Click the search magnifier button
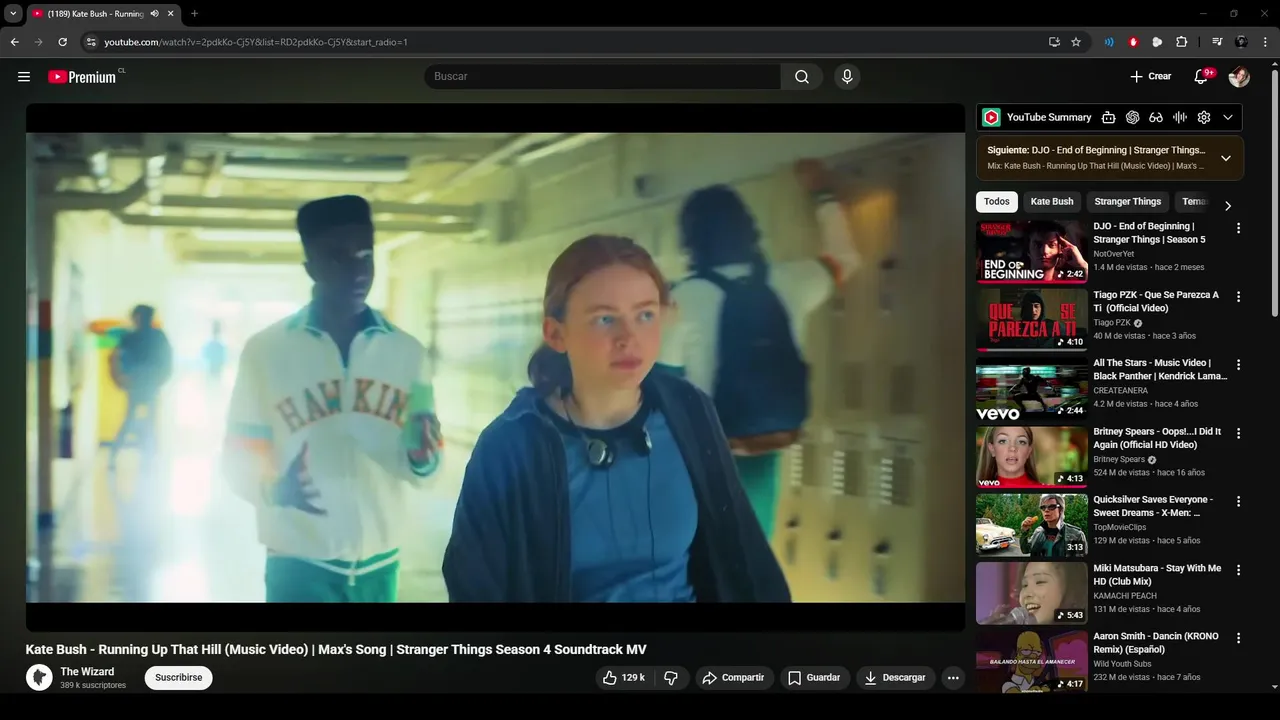 [x=802, y=77]
